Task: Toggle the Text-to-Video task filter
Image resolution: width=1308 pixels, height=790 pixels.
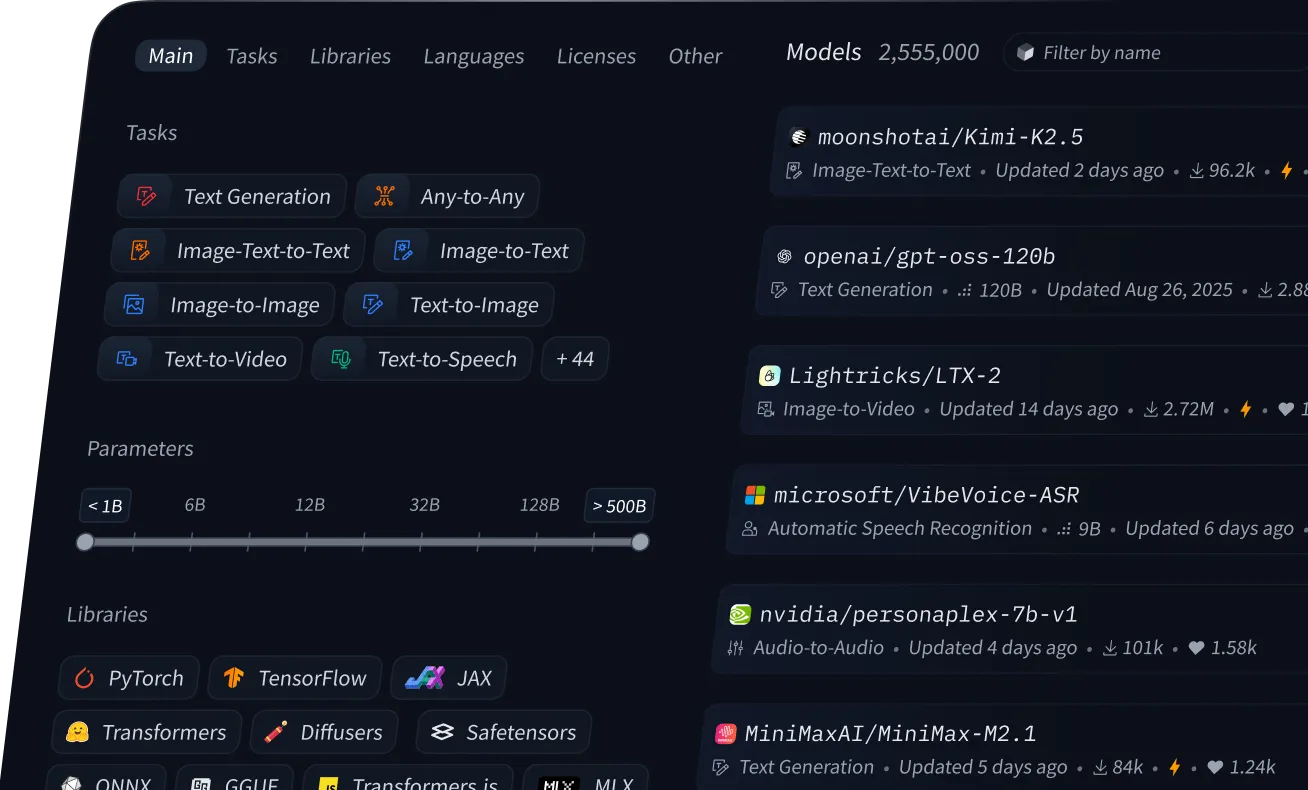Action: pyautogui.click(x=201, y=359)
